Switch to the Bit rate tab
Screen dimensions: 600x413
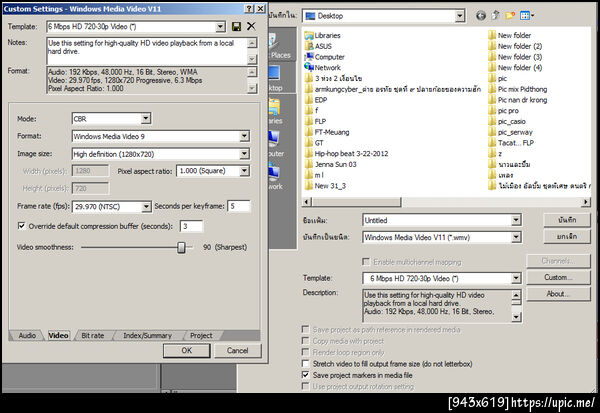point(93,335)
